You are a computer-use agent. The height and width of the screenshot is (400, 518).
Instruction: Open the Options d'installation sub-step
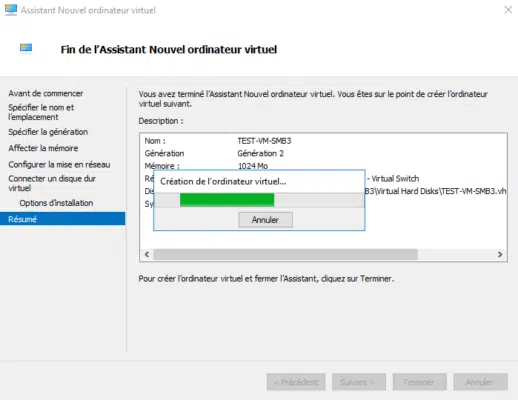coord(56,203)
